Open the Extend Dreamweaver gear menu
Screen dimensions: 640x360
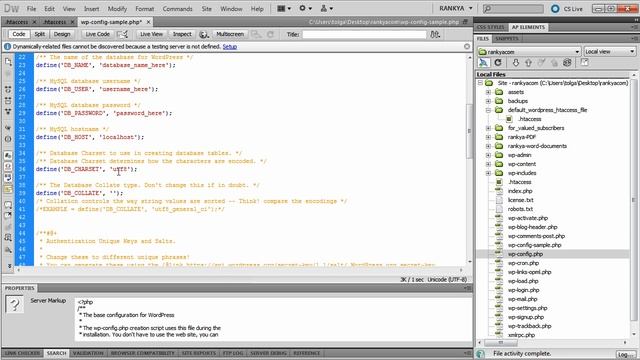click(305, 8)
